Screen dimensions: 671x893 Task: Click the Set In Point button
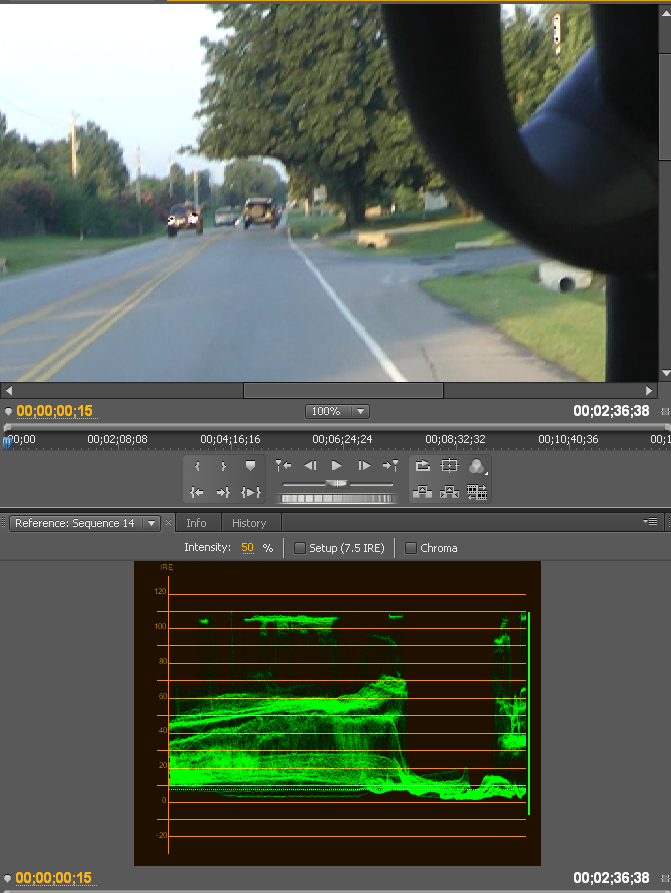coord(197,466)
